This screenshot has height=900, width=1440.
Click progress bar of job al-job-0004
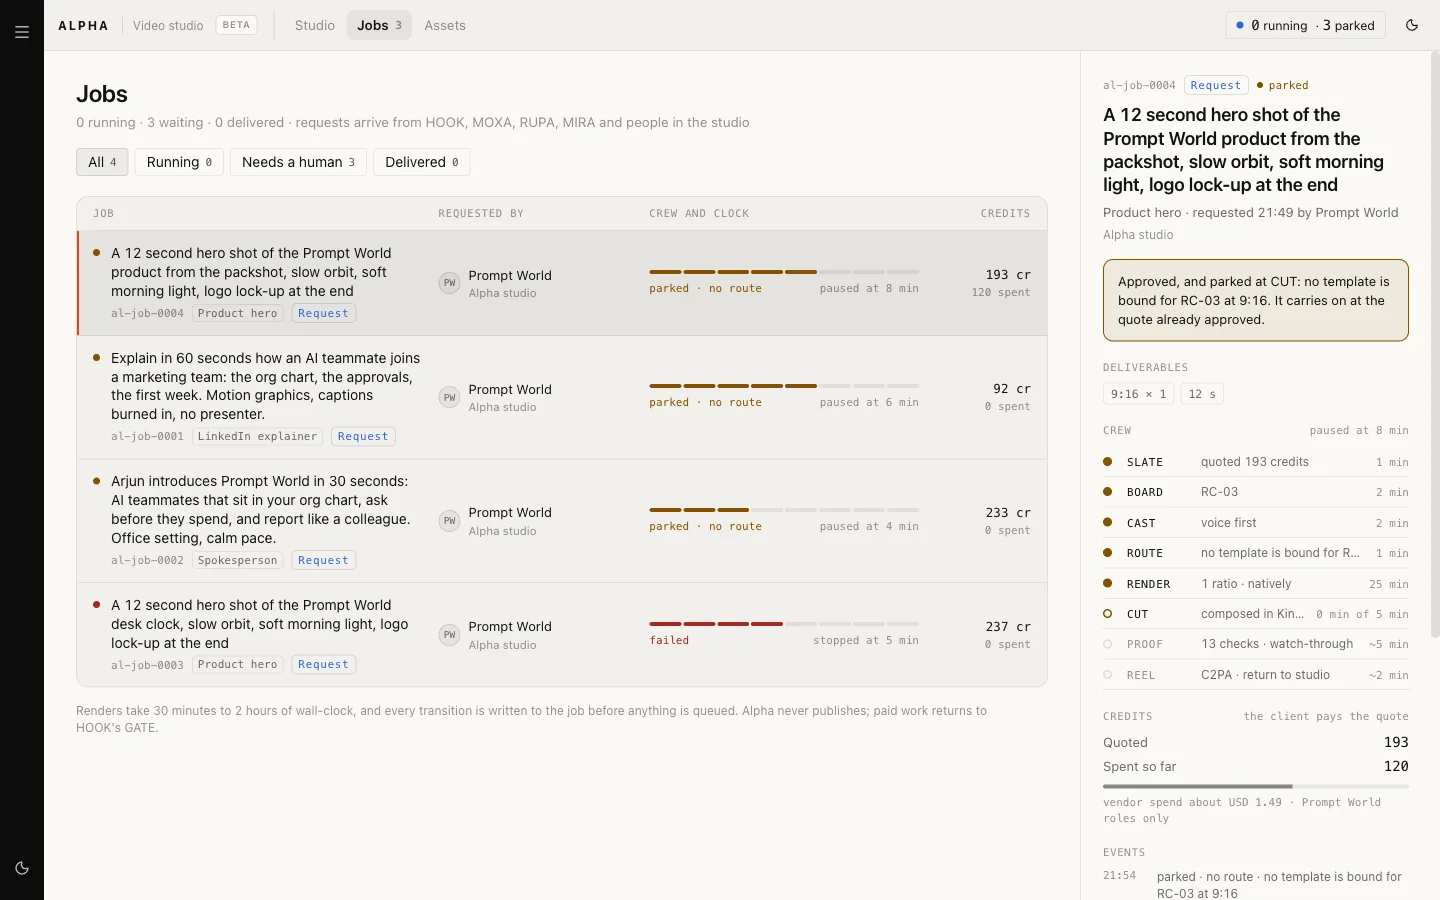(x=784, y=272)
